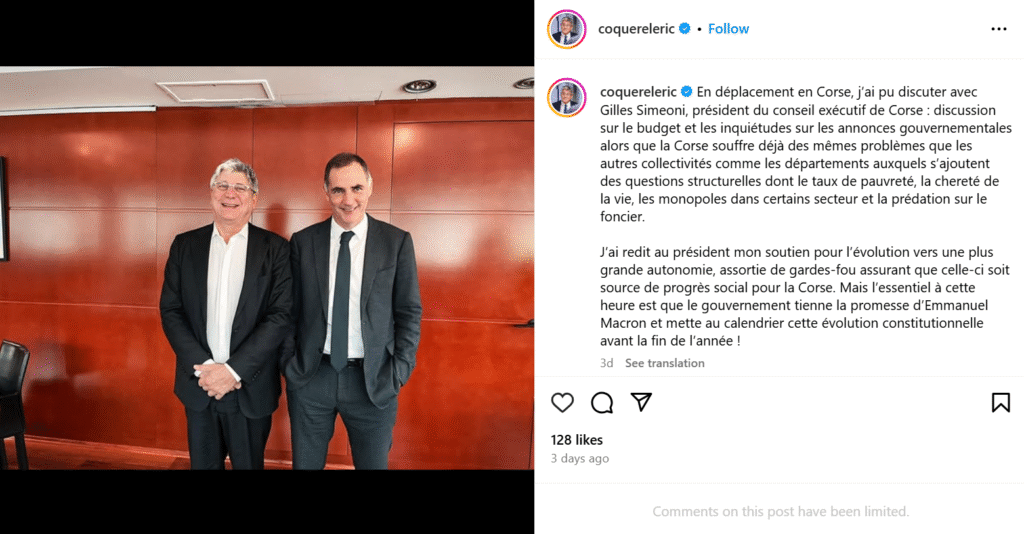1024x534 pixels.
Task: Click coquereleric username in the caption
Action: tap(638, 92)
